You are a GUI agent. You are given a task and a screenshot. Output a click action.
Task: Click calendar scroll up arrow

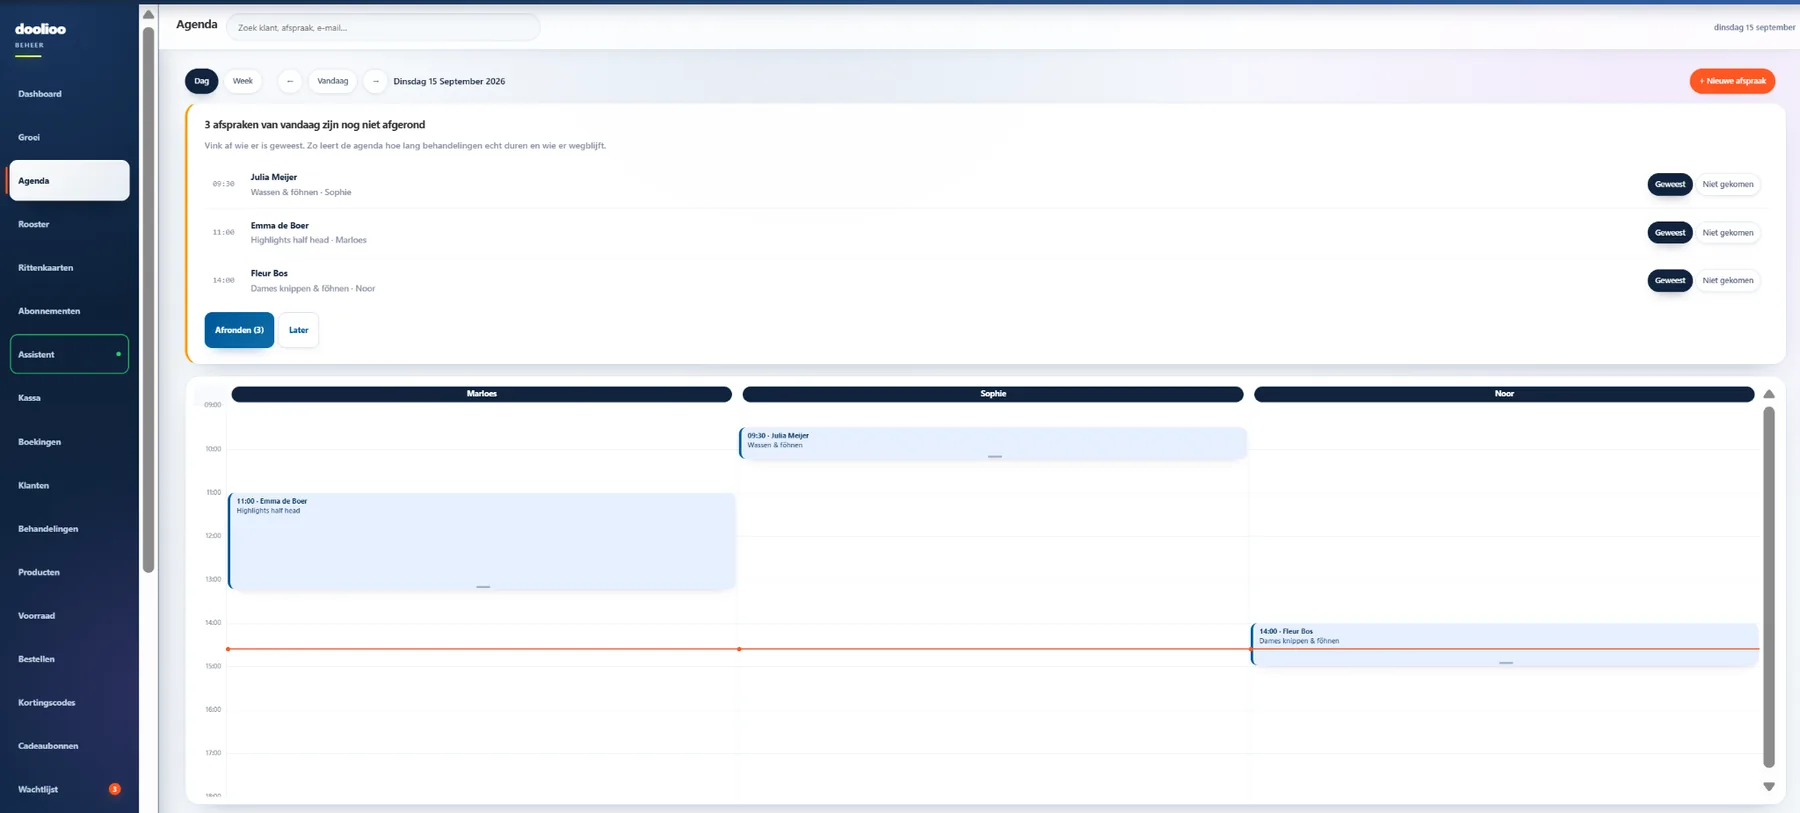coord(1768,394)
